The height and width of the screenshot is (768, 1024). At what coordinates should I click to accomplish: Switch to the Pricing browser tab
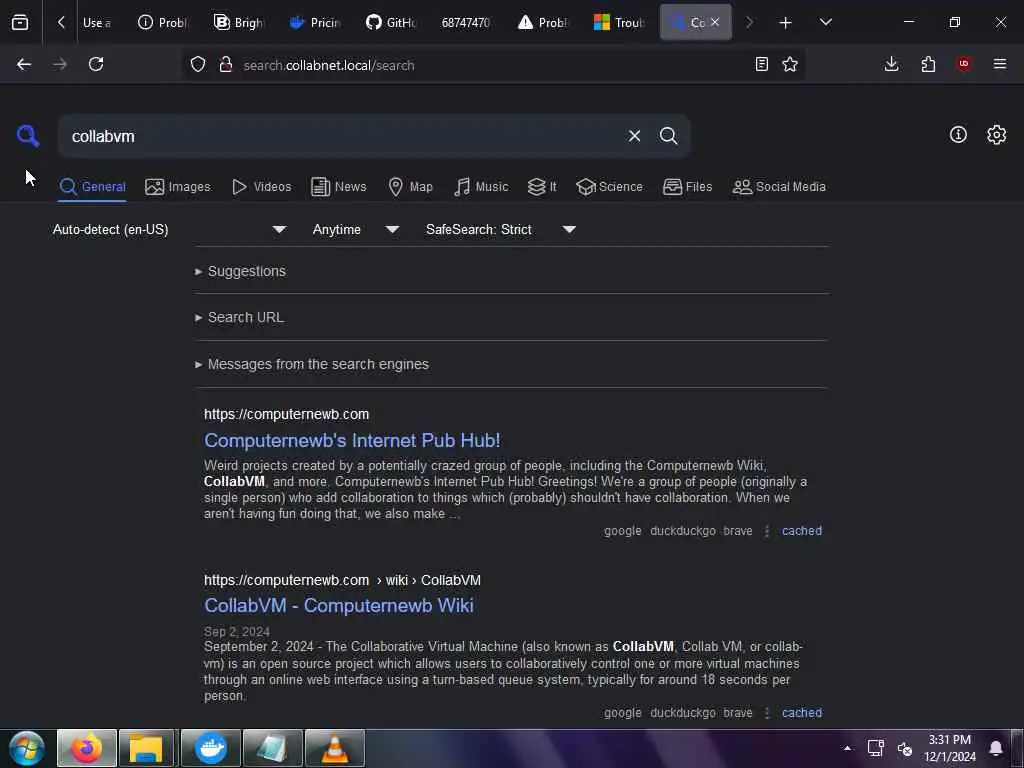[x=314, y=23]
